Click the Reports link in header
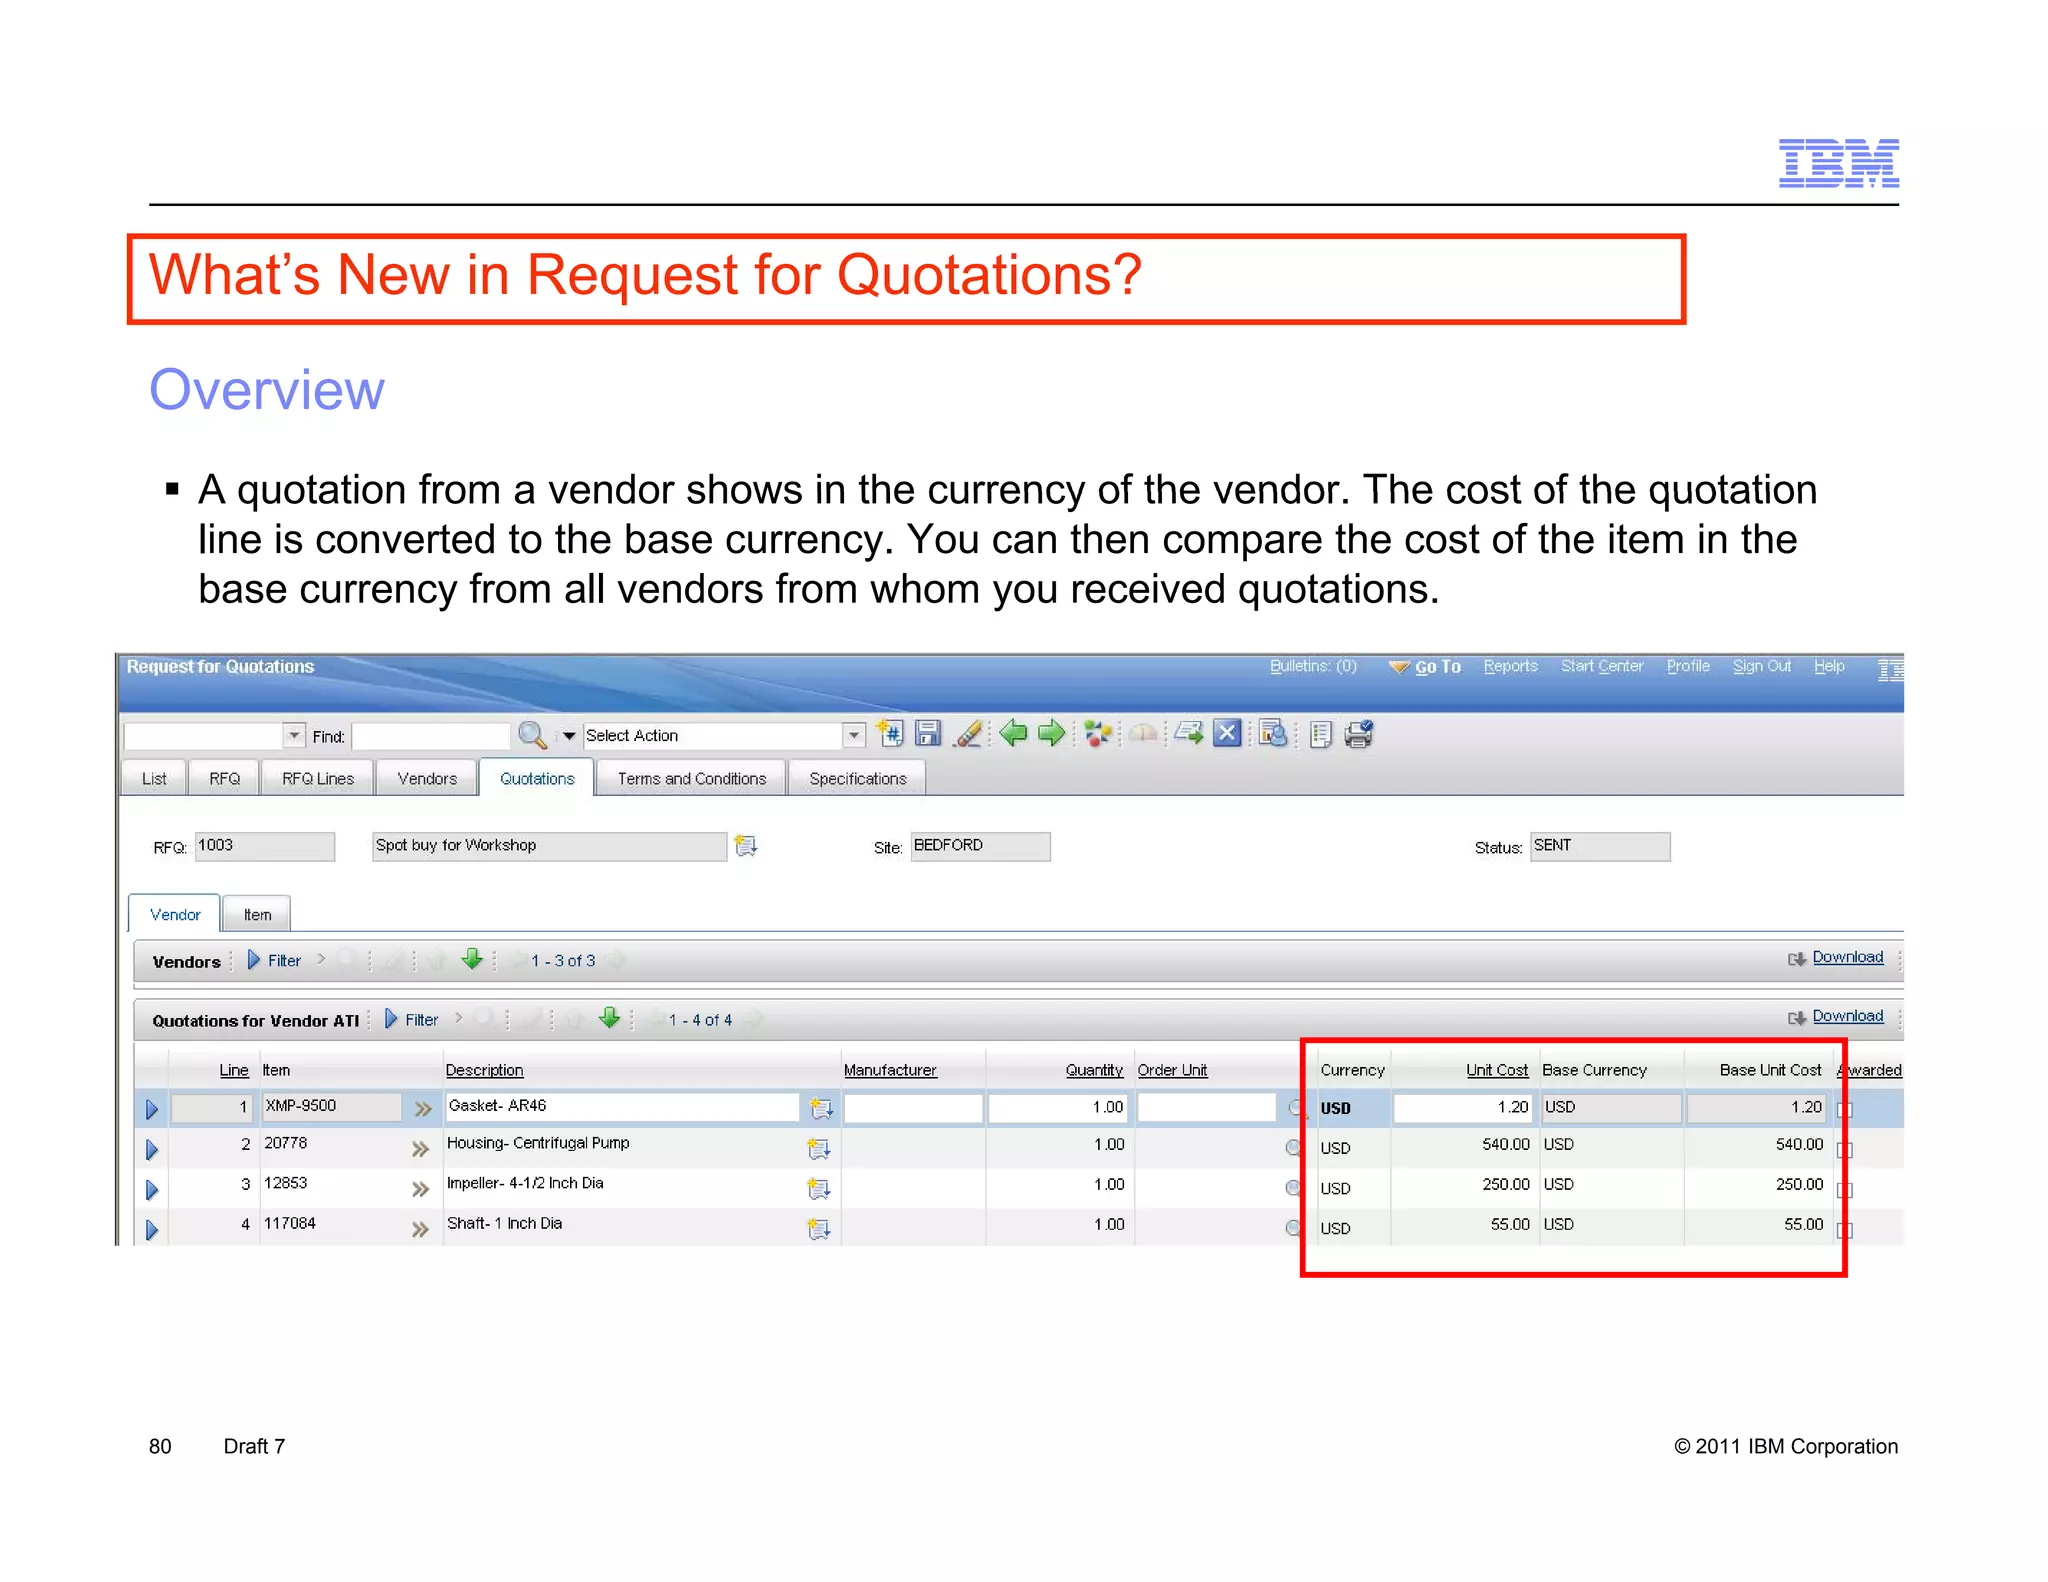2048x1582 pixels. click(x=1510, y=666)
